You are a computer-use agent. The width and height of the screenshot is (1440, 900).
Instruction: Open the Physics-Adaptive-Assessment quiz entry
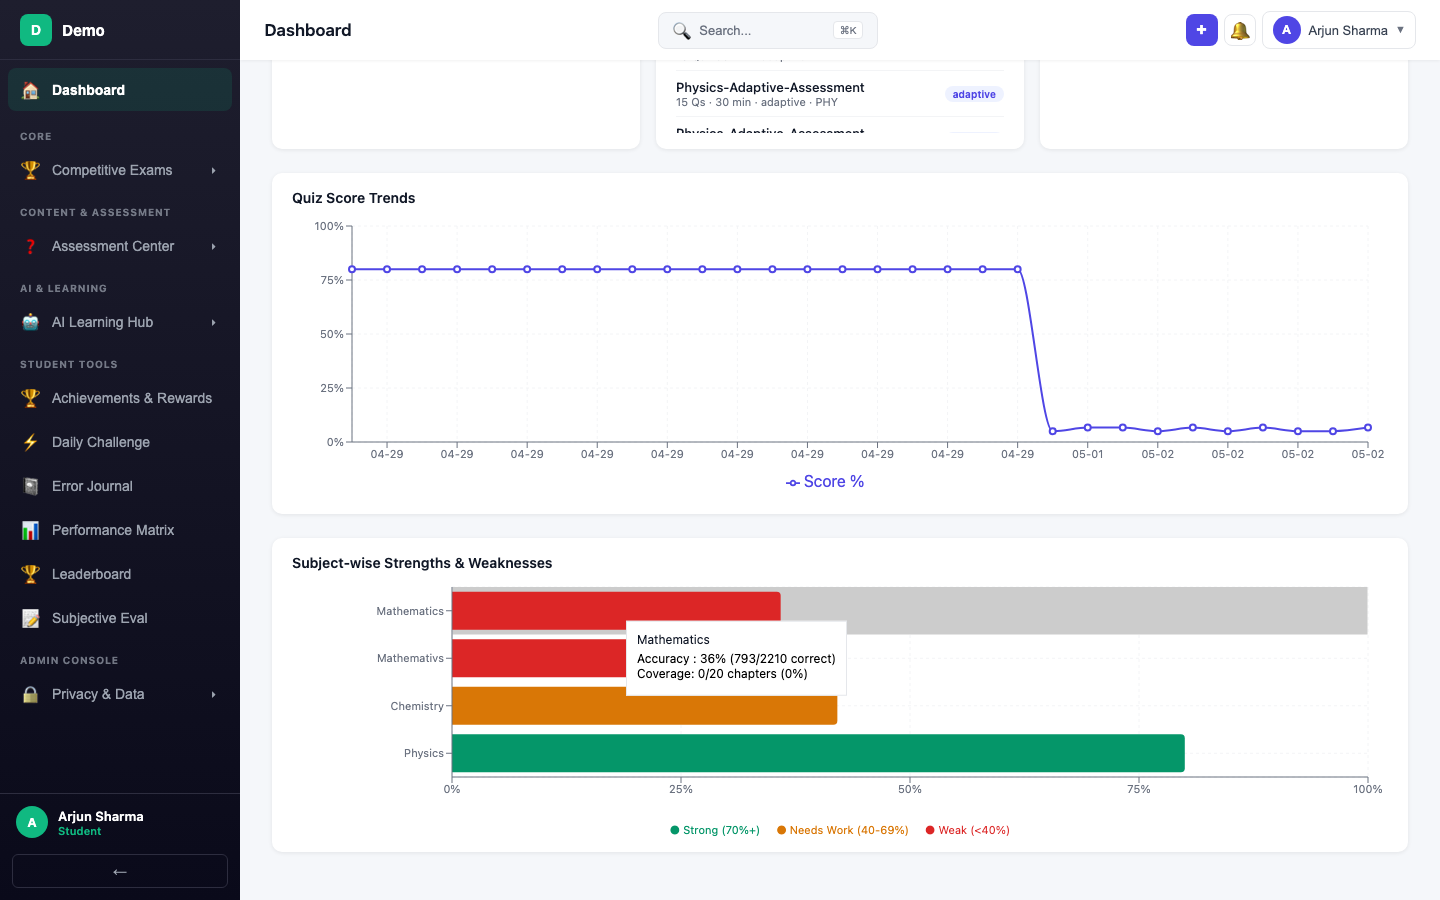tap(840, 94)
